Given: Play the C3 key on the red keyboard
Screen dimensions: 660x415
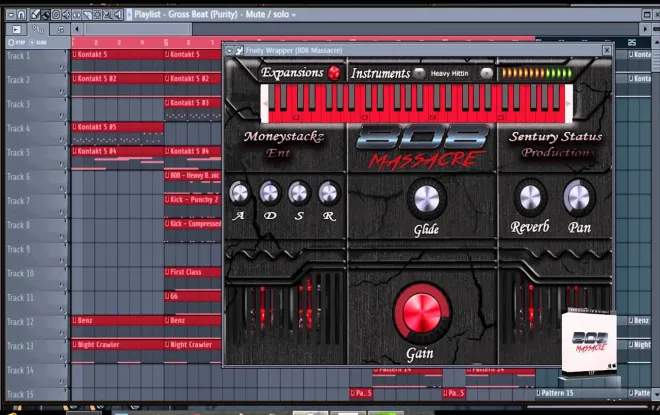Looking at the screenshot, I should coord(365,117).
